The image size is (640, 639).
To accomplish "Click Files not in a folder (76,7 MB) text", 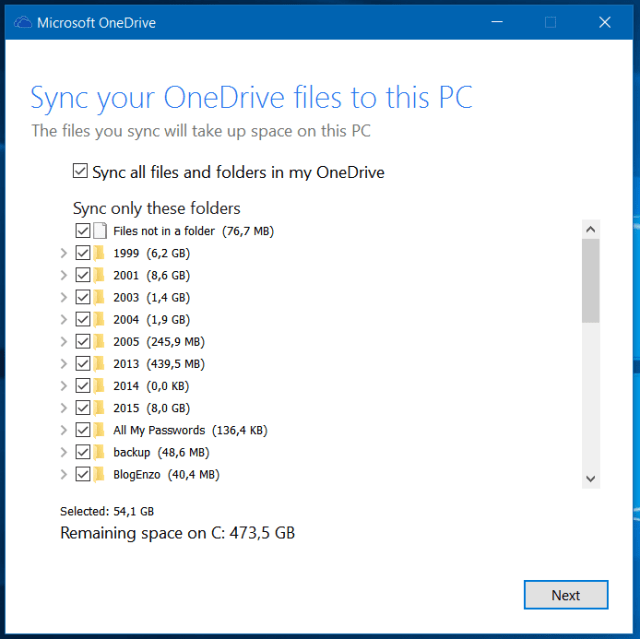I will pyautogui.click(x=193, y=231).
